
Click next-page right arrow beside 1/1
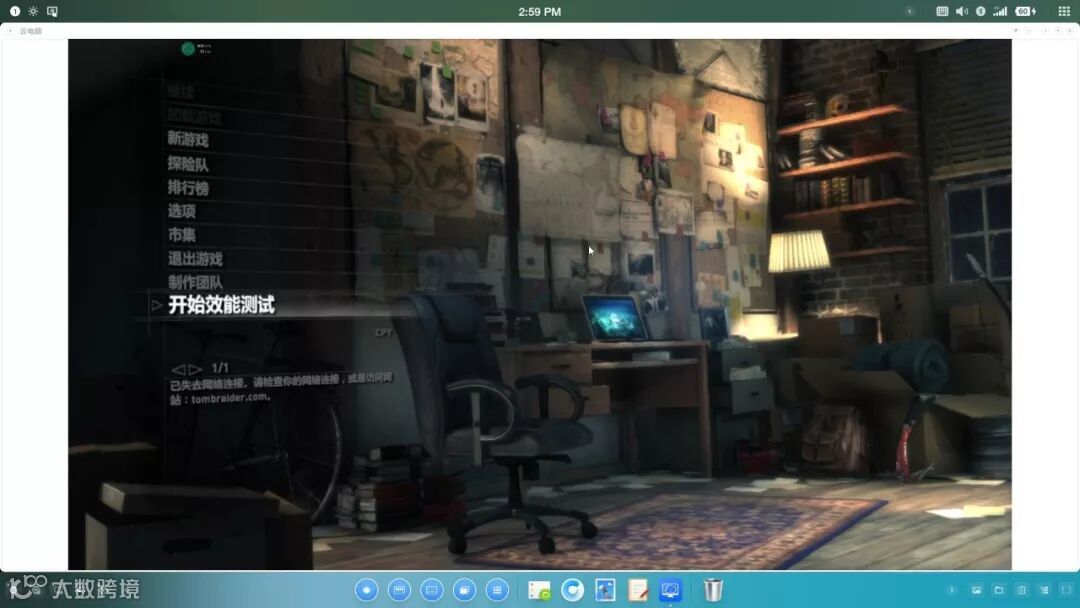point(195,369)
